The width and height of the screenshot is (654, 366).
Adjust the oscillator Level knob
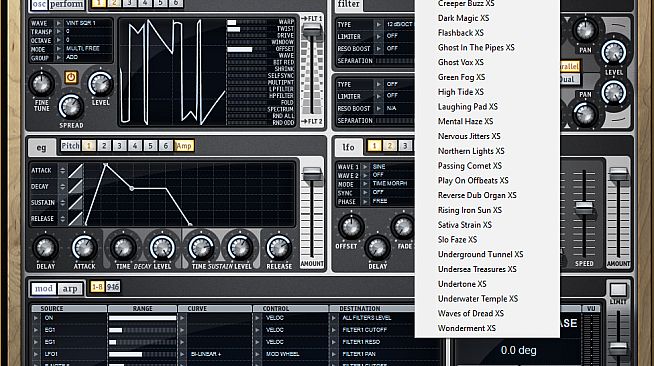101,83
